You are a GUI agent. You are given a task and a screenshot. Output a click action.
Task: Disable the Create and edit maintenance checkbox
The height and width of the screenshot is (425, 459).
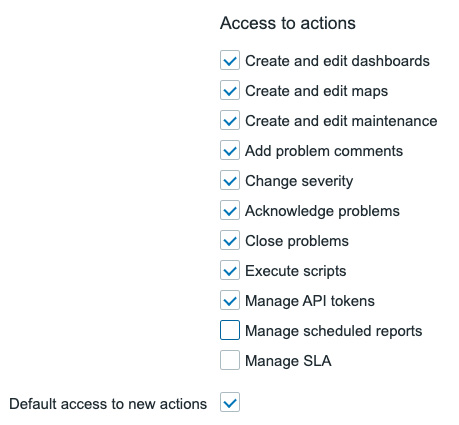230,120
